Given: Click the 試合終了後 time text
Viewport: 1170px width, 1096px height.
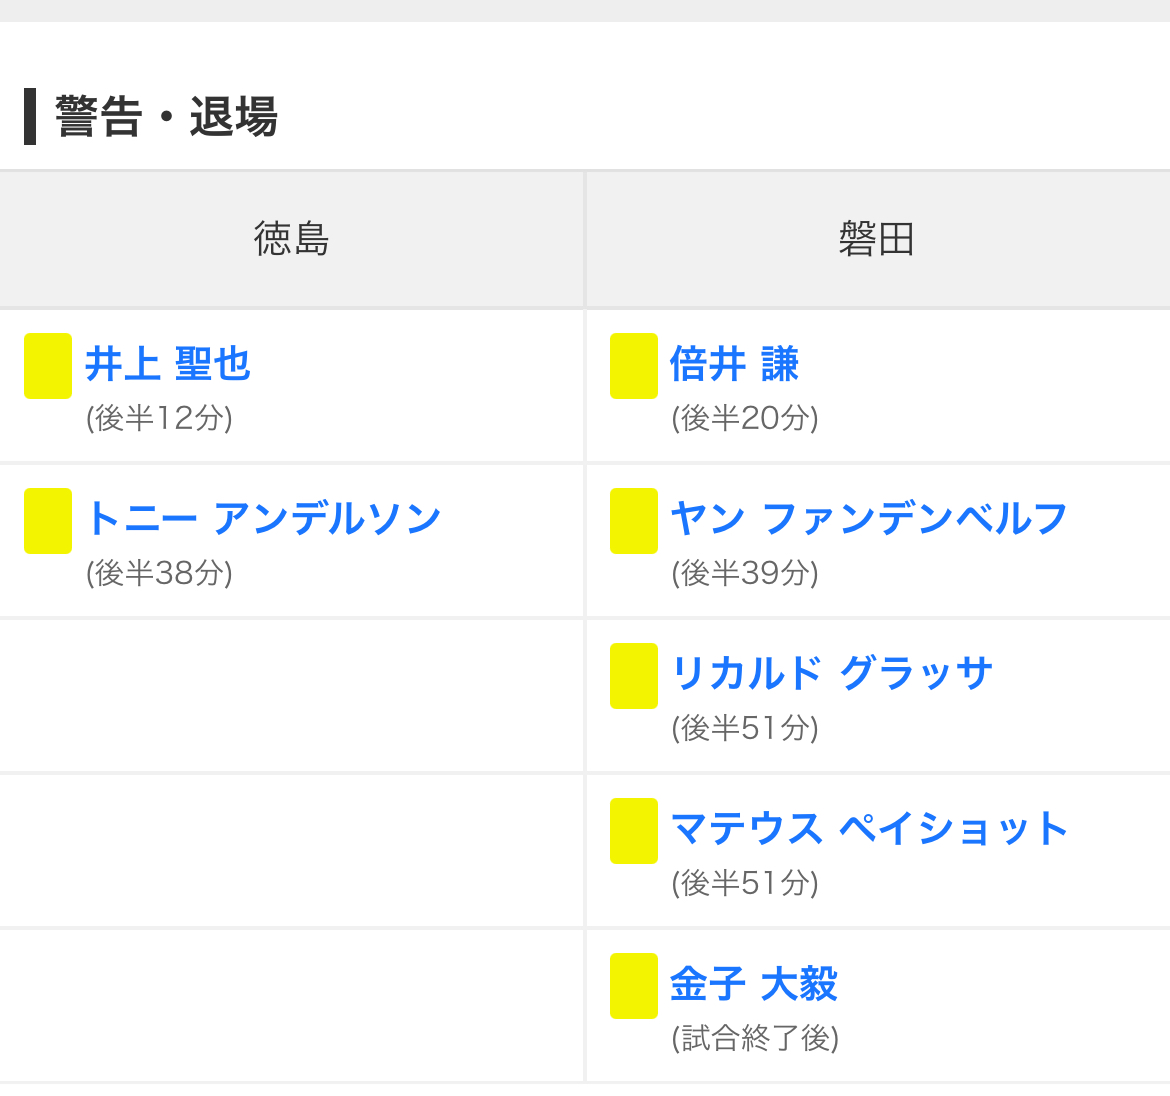Looking at the screenshot, I should [x=755, y=1038].
